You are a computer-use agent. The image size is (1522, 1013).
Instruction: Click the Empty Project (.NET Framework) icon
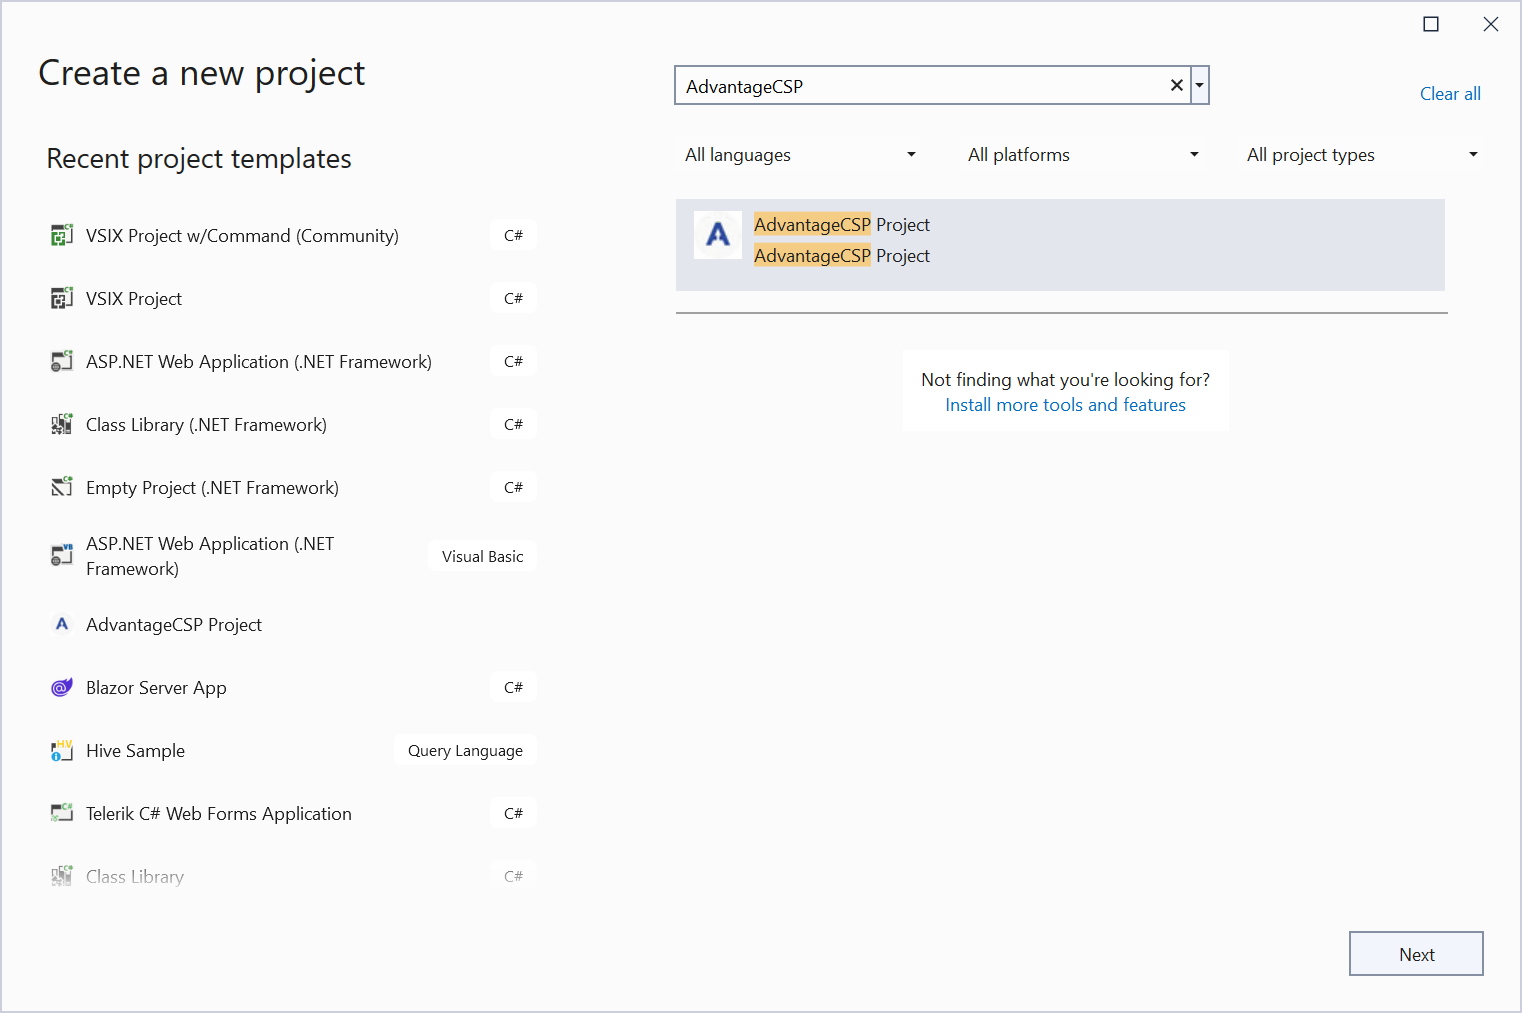pos(62,487)
